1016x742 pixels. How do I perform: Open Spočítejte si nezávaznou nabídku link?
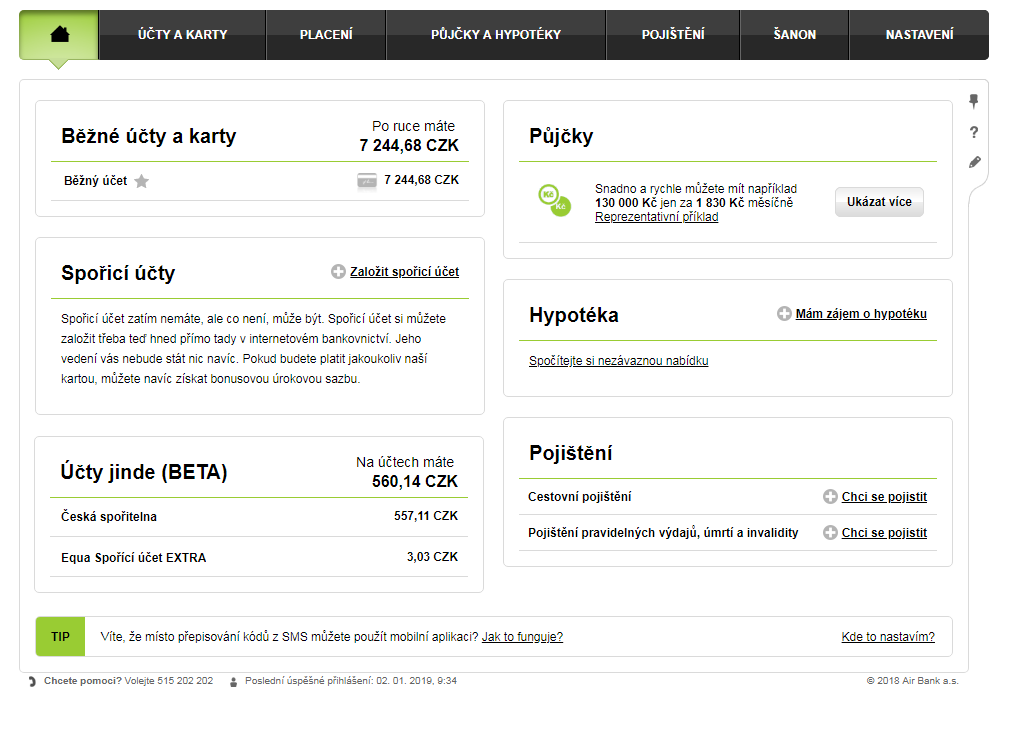pos(618,361)
